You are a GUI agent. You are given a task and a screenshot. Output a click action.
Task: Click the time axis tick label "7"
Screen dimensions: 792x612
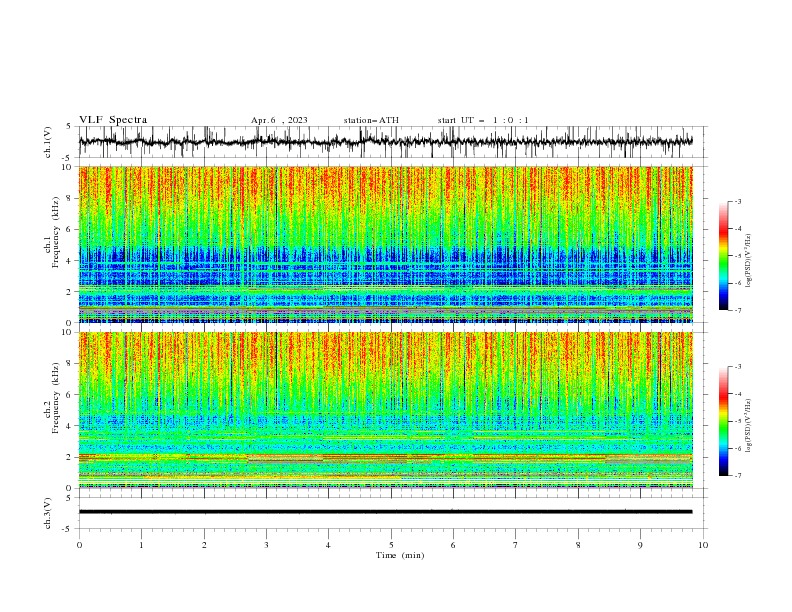click(516, 545)
